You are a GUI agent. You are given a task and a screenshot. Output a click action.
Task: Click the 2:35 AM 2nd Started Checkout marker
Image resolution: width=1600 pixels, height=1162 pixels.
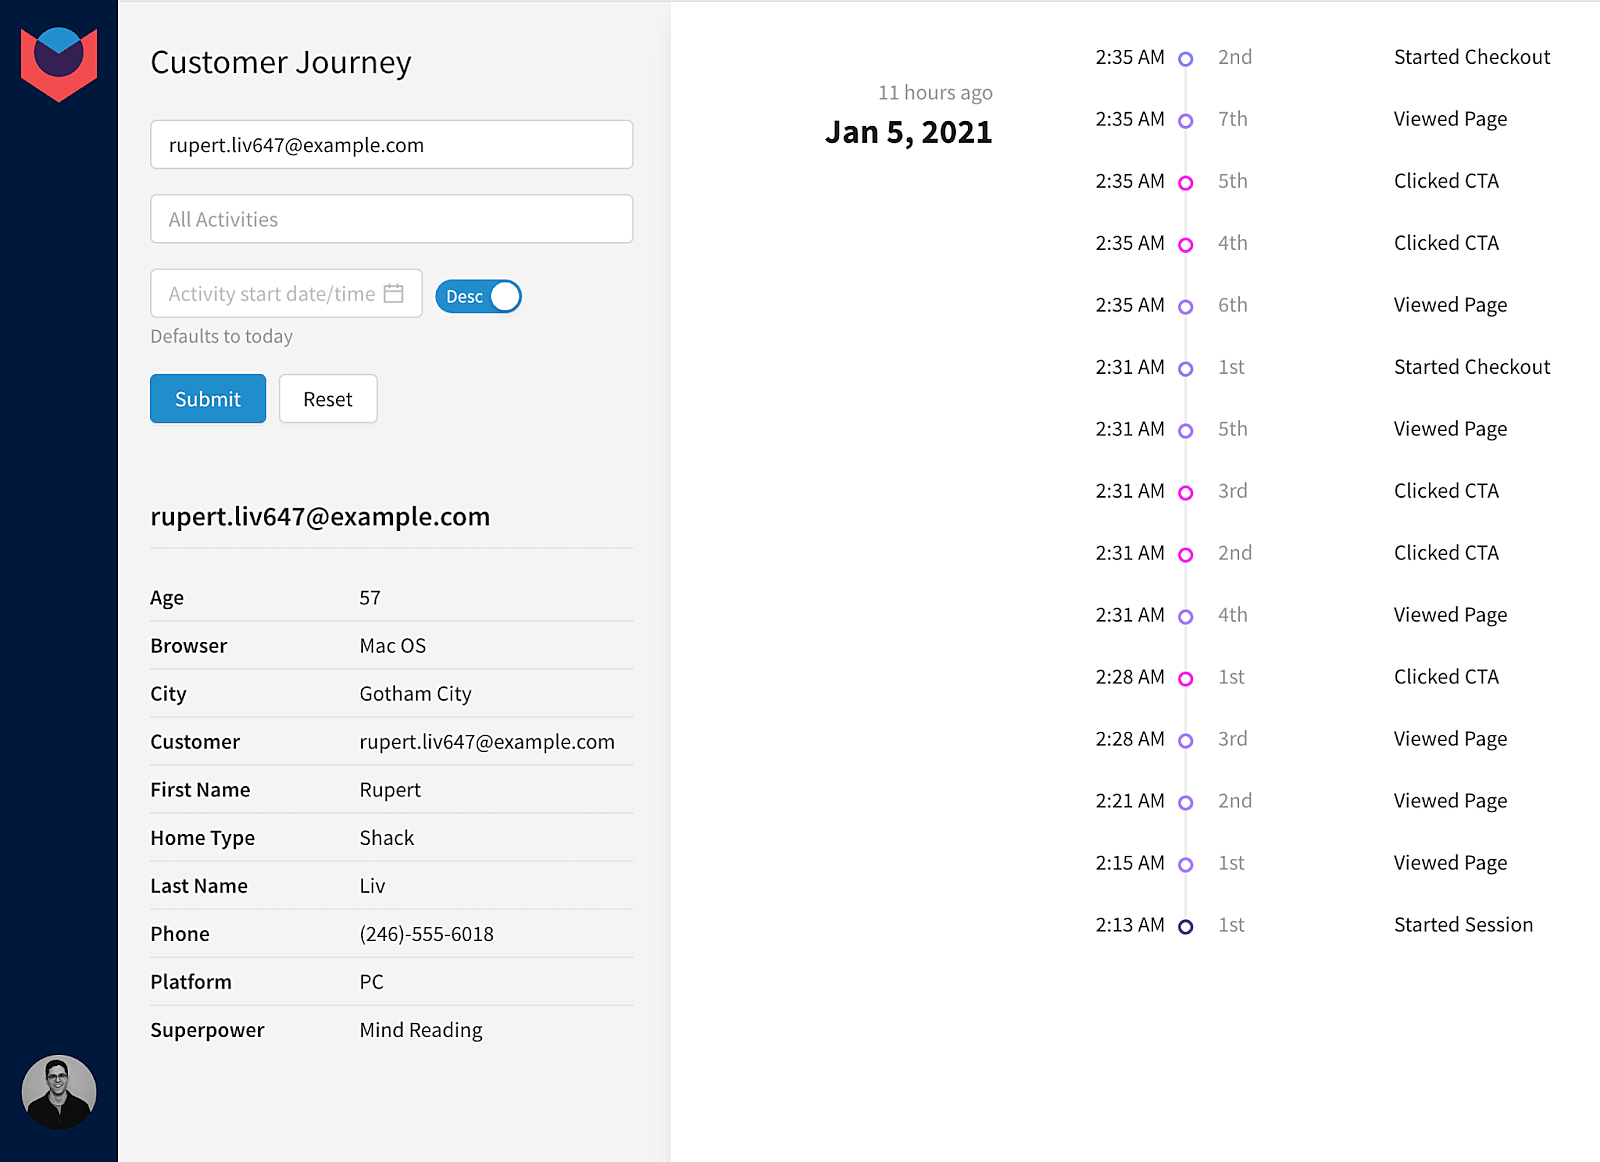1186,59
